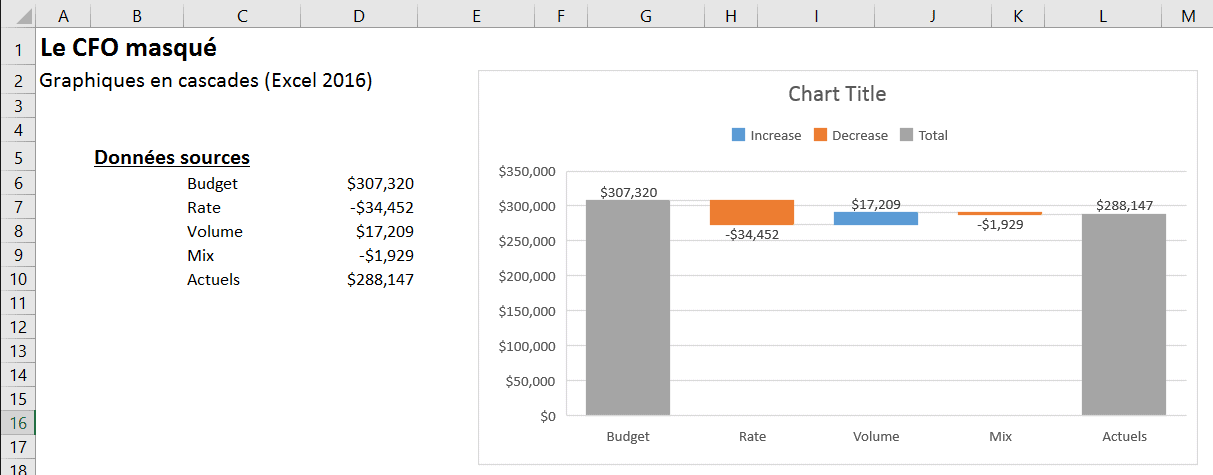Screen dimensions: 1213x475
Task: Select the gray Budget bar in the chart
Action: pos(628,308)
